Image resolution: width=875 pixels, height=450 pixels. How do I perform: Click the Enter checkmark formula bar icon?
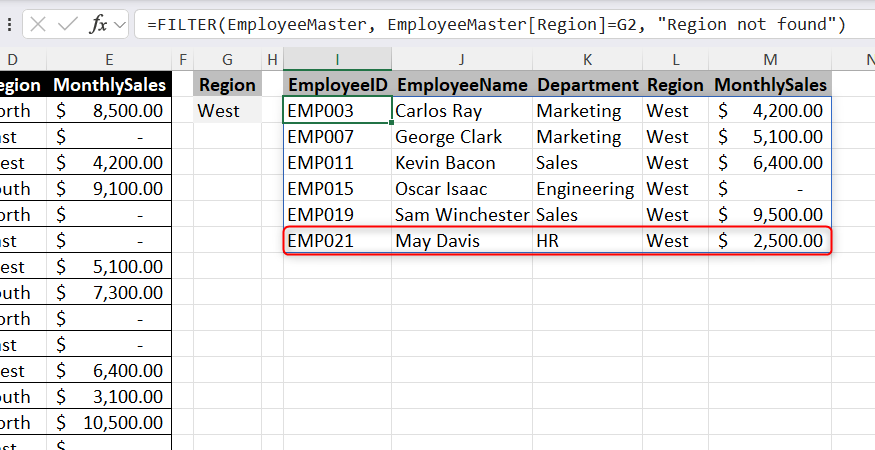[x=68, y=25]
